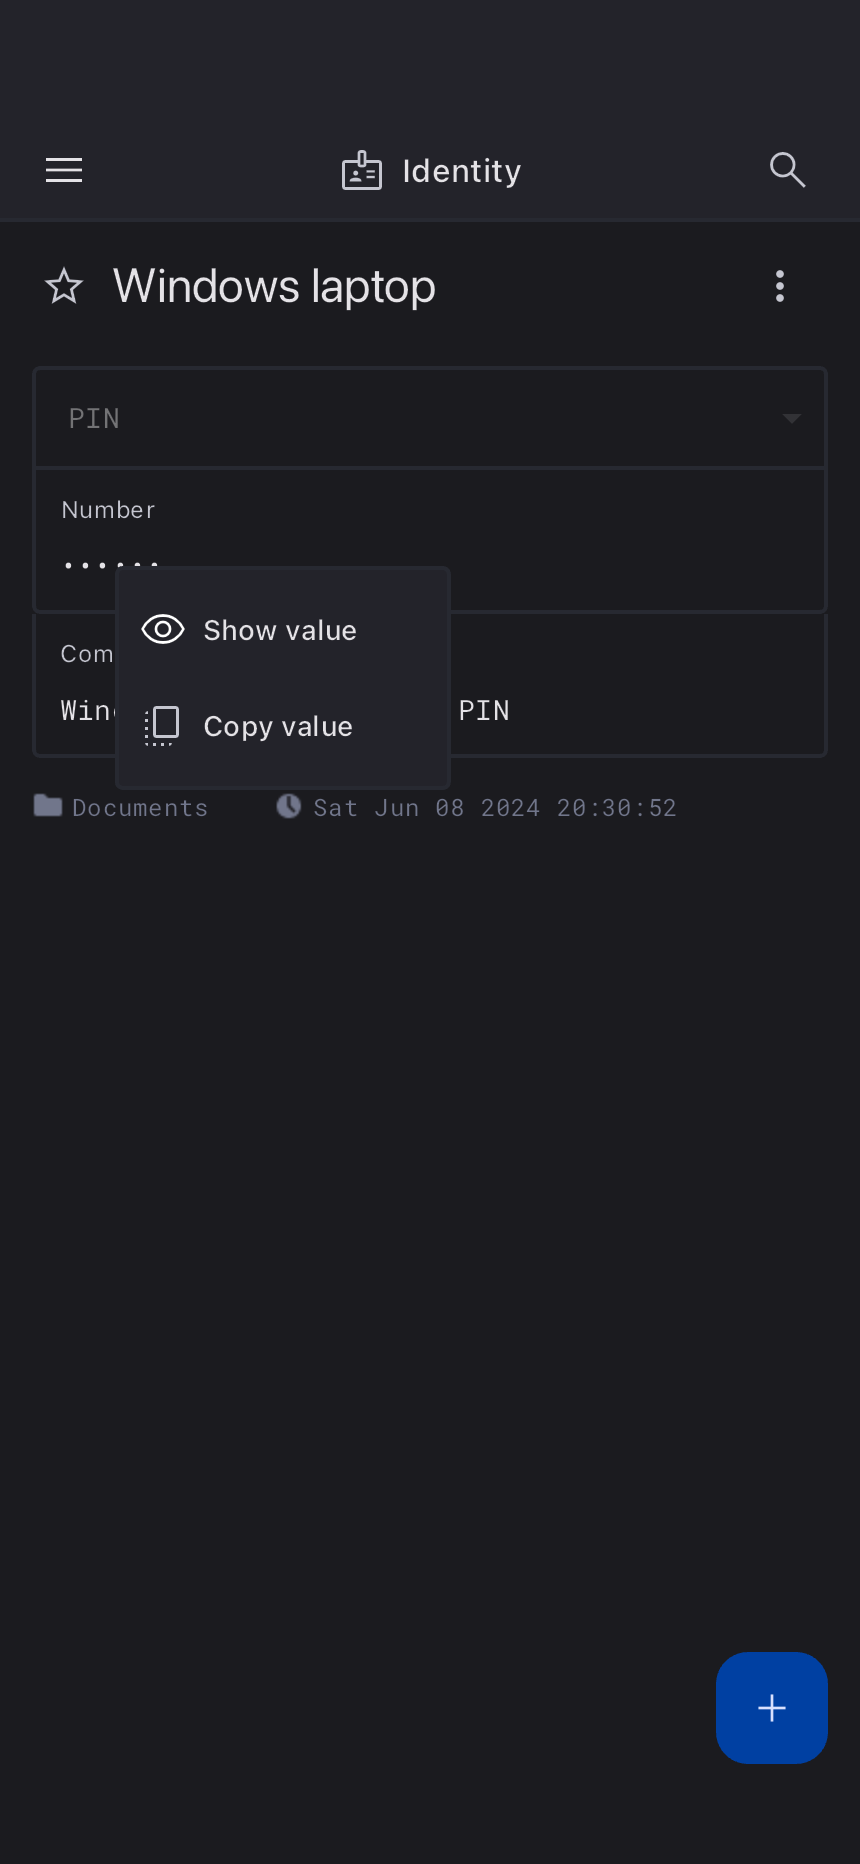The height and width of the screenshot is (1864, 860).
Task: Click the Sat Jun 08 2024 timestamp
Action: tap(495, 808)
